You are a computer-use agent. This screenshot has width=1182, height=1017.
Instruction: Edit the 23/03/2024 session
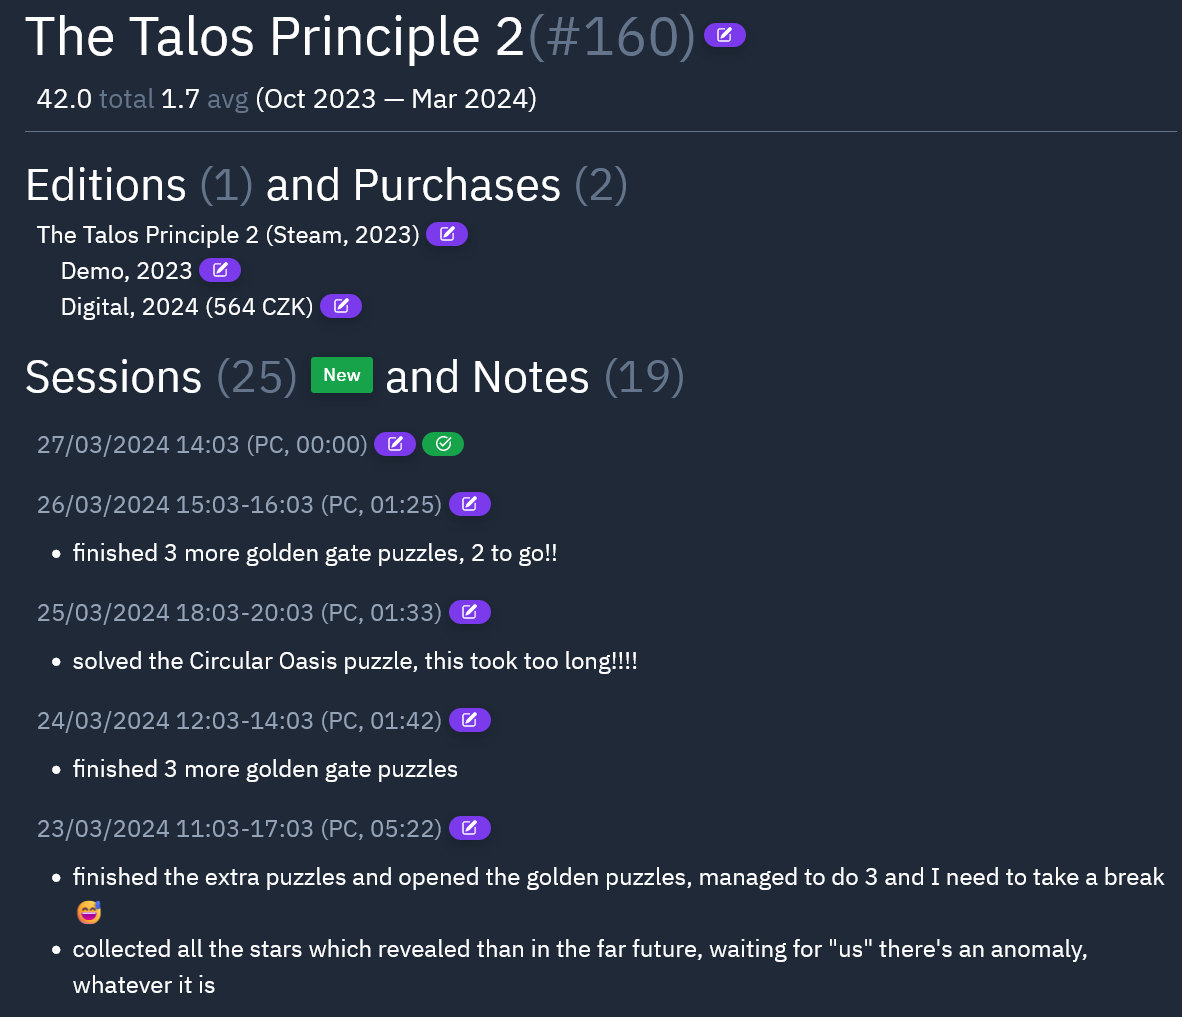[x=470, y=828]
